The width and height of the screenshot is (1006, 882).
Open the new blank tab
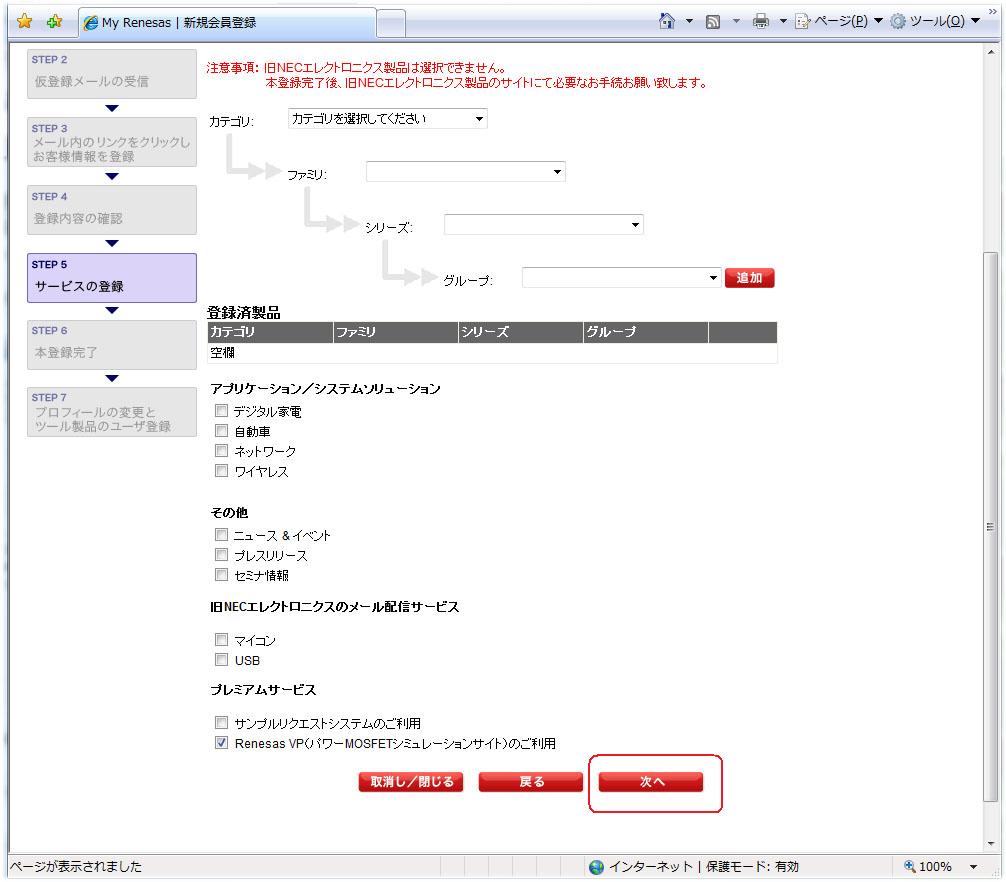[391, 22]
